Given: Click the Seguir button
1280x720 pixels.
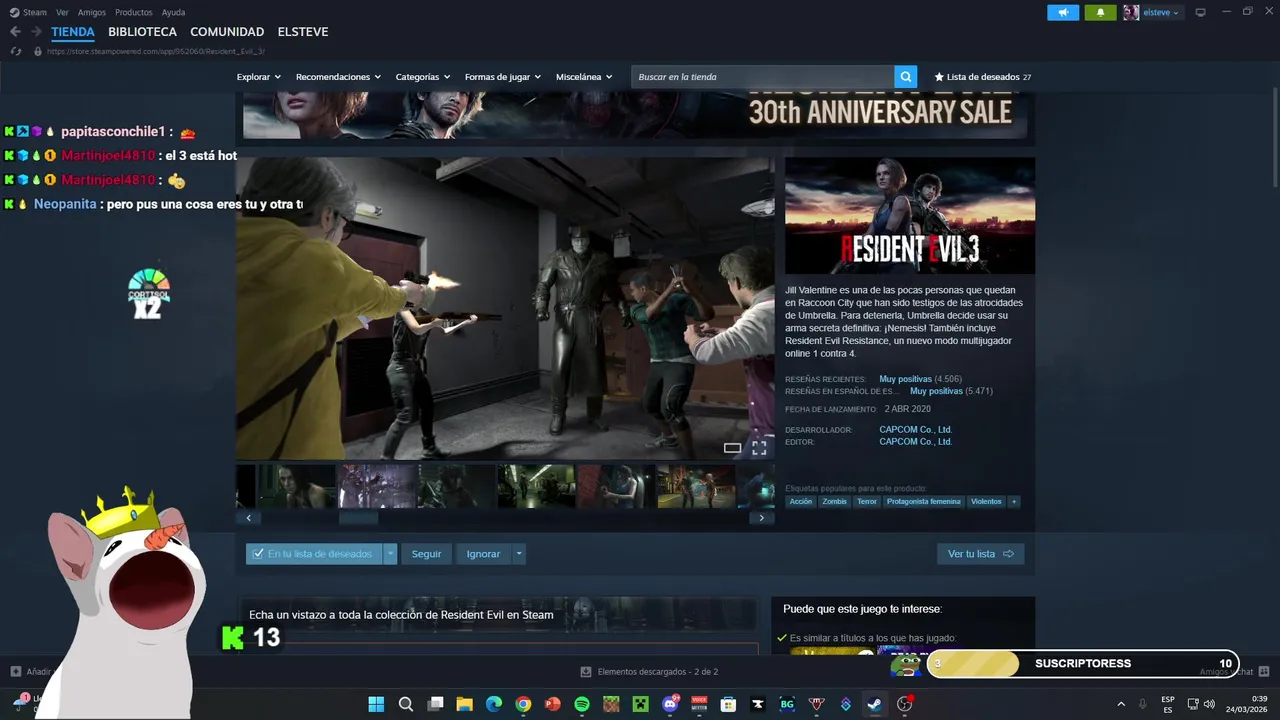Looking at the screenshot, I should click(x=426, y=554).
